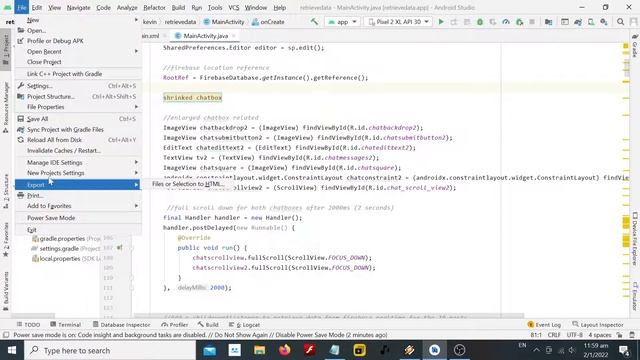Viewport: 640px width, 360px height.
Task: Open the AVD Manager device icon
Action: point(591,22)
